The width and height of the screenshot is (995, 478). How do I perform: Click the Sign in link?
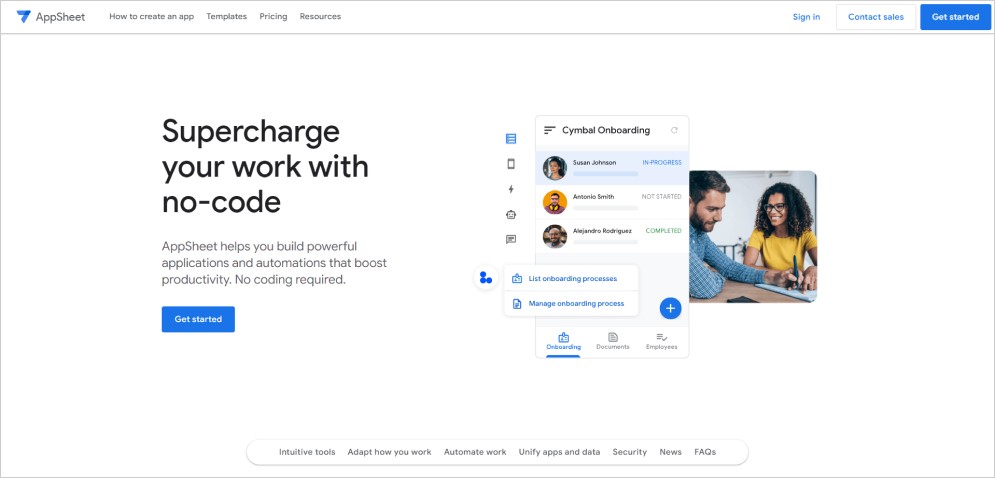(806, 17)
